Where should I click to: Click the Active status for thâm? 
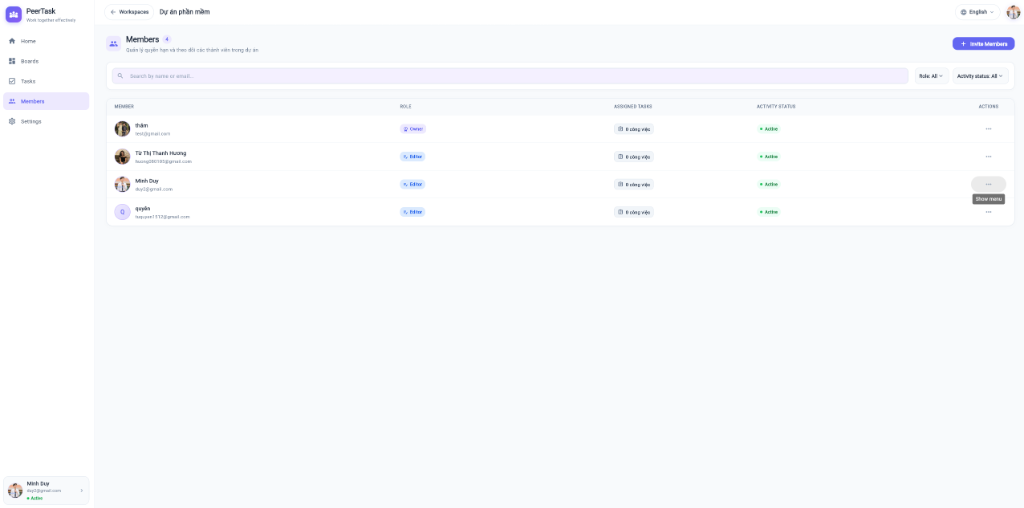pyautogui.click(x=769, y=129)
